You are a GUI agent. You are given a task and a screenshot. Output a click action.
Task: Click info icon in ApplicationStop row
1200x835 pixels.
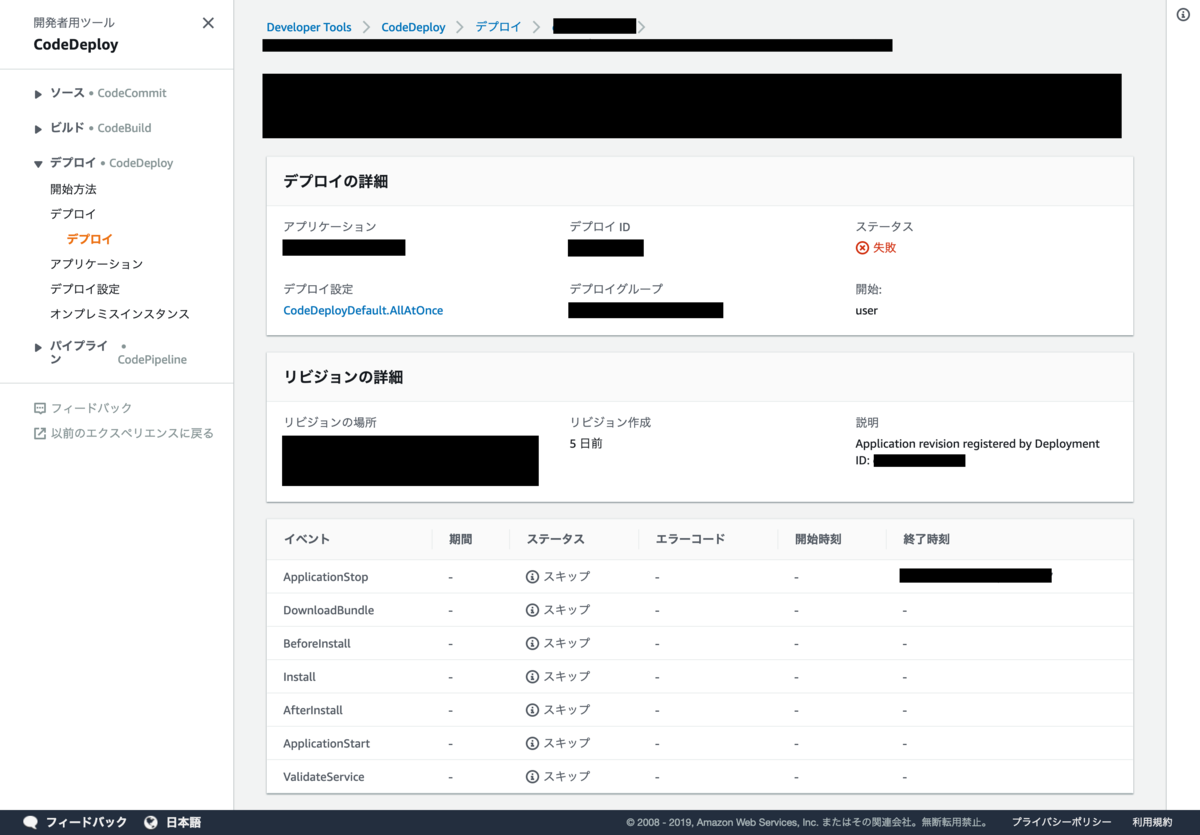532,577
